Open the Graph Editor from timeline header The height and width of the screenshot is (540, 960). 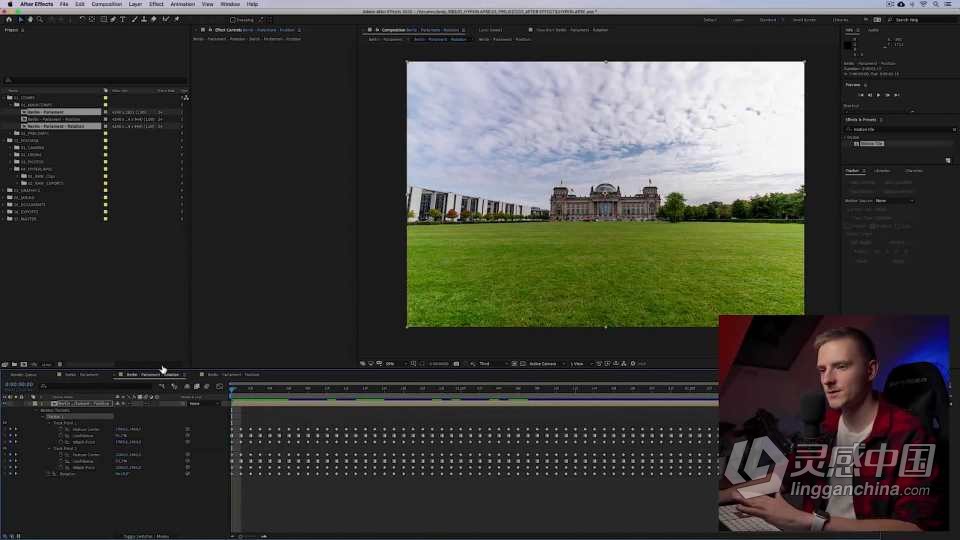point(220,386)
